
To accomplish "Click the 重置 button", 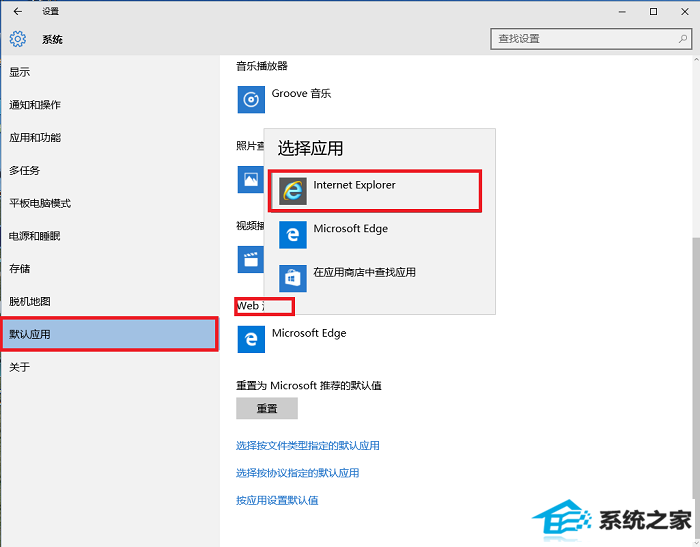I will point(267,408).
